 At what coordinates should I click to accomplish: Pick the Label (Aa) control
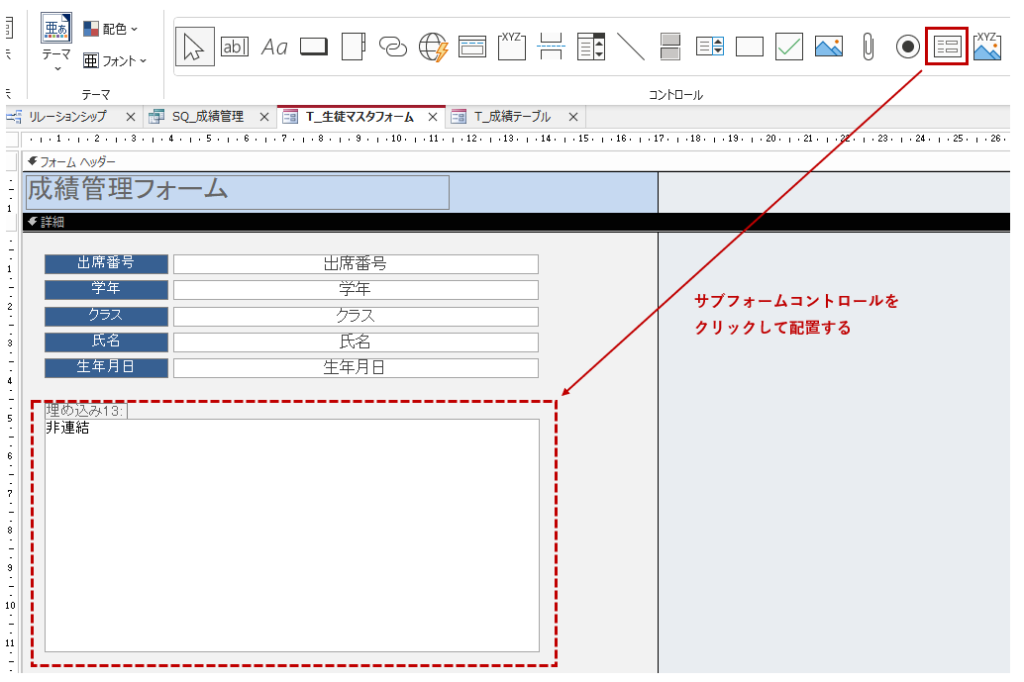point(274,46)
